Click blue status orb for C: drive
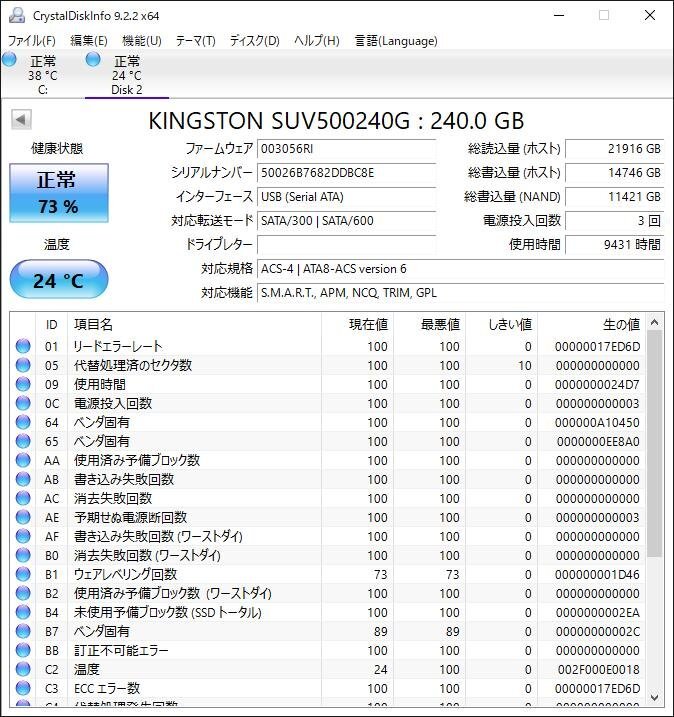 coord(9,59)
